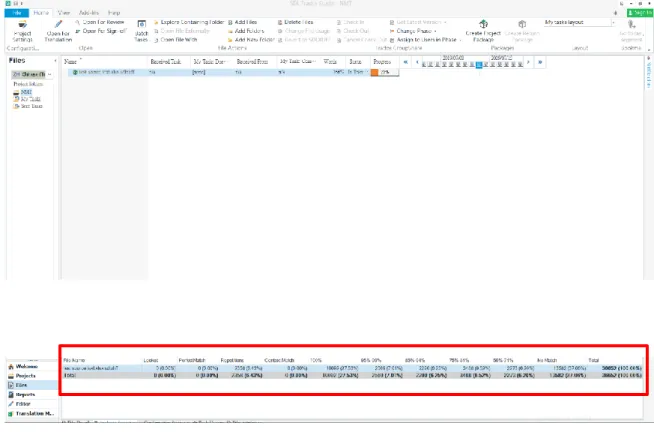Open Assign to Users in Phase dropdown
654x432 pixels.
point(426,40)
